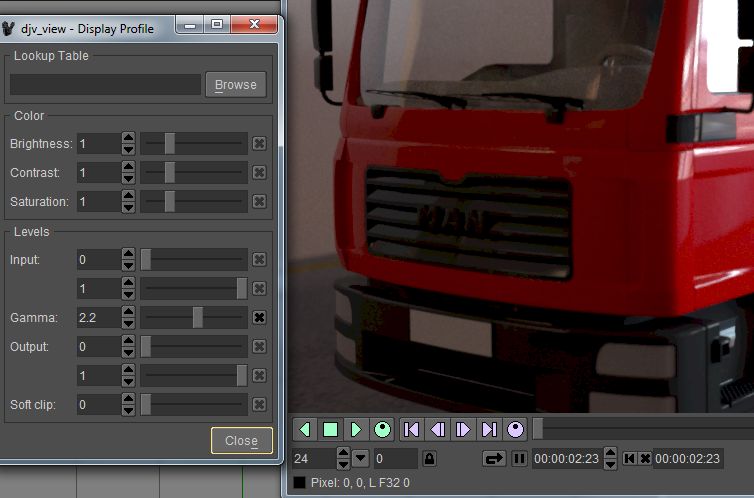Decrease Brightness with the down arrow

click(128, 149)
